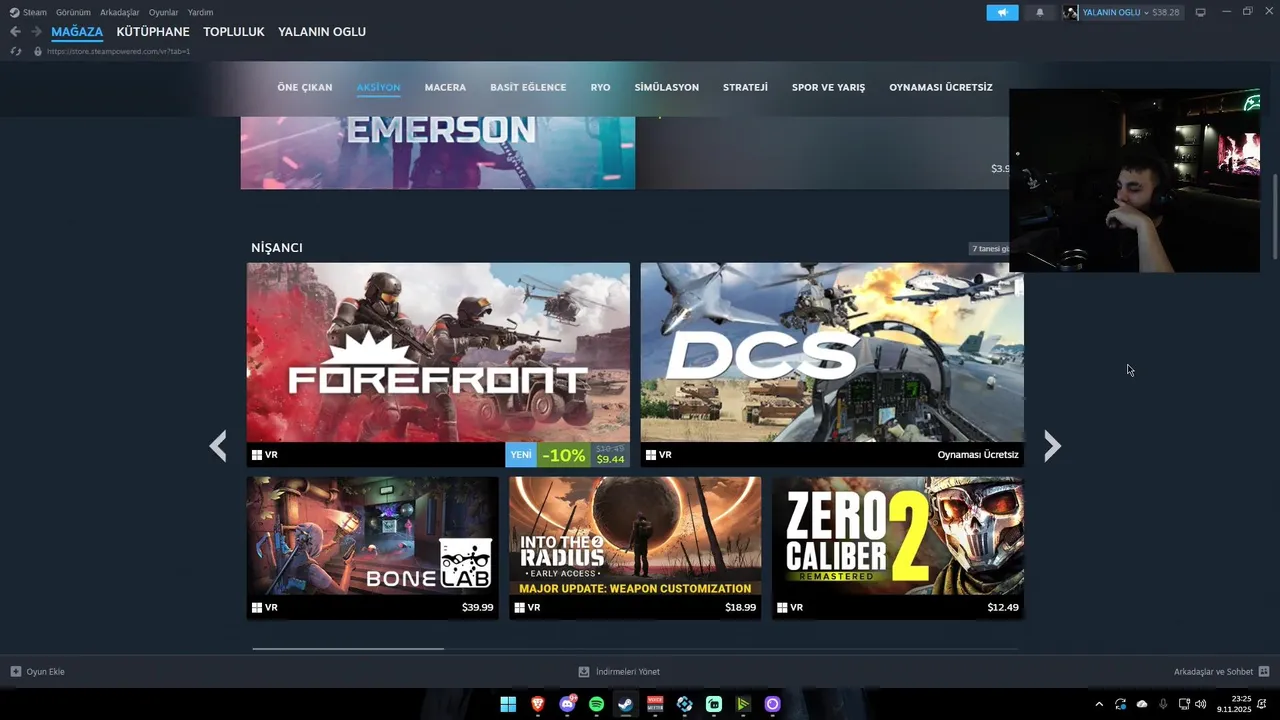1280x720 pixels.
Task: Click the Oyun Ekle button
Action: [38, 672]
